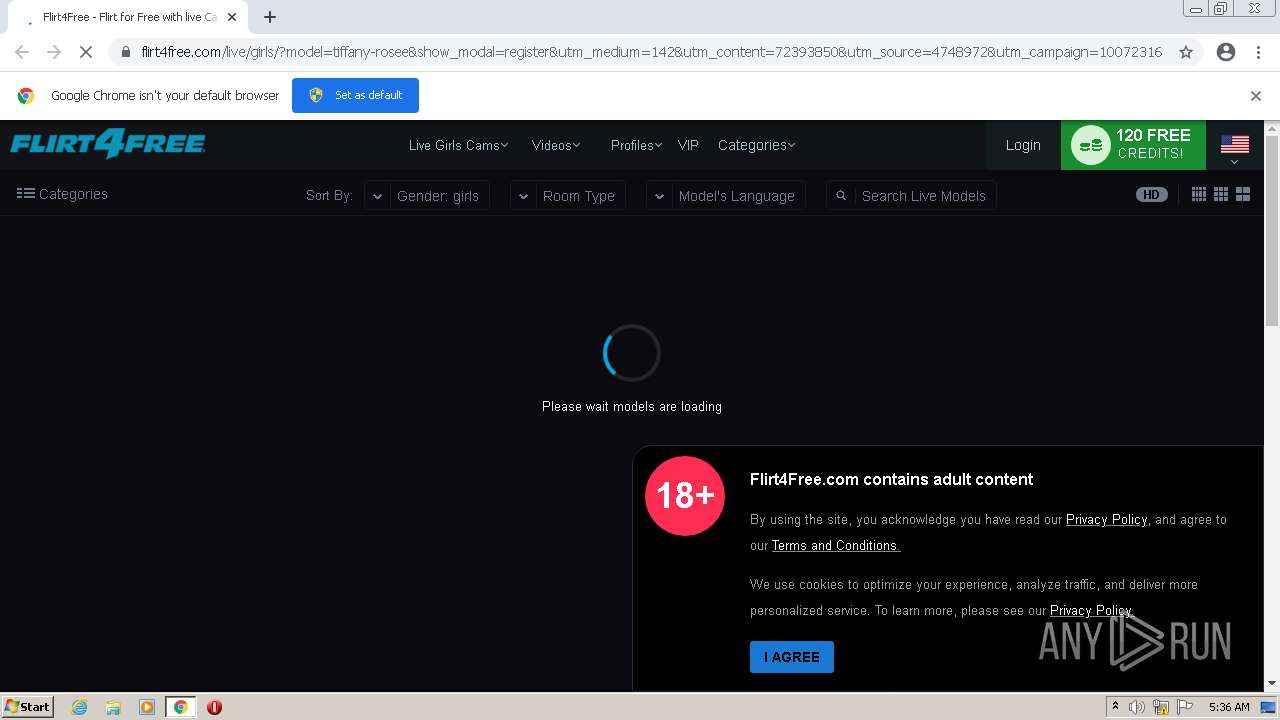
Task: Click the tray network icon
Action: (x=1161, y=707)
